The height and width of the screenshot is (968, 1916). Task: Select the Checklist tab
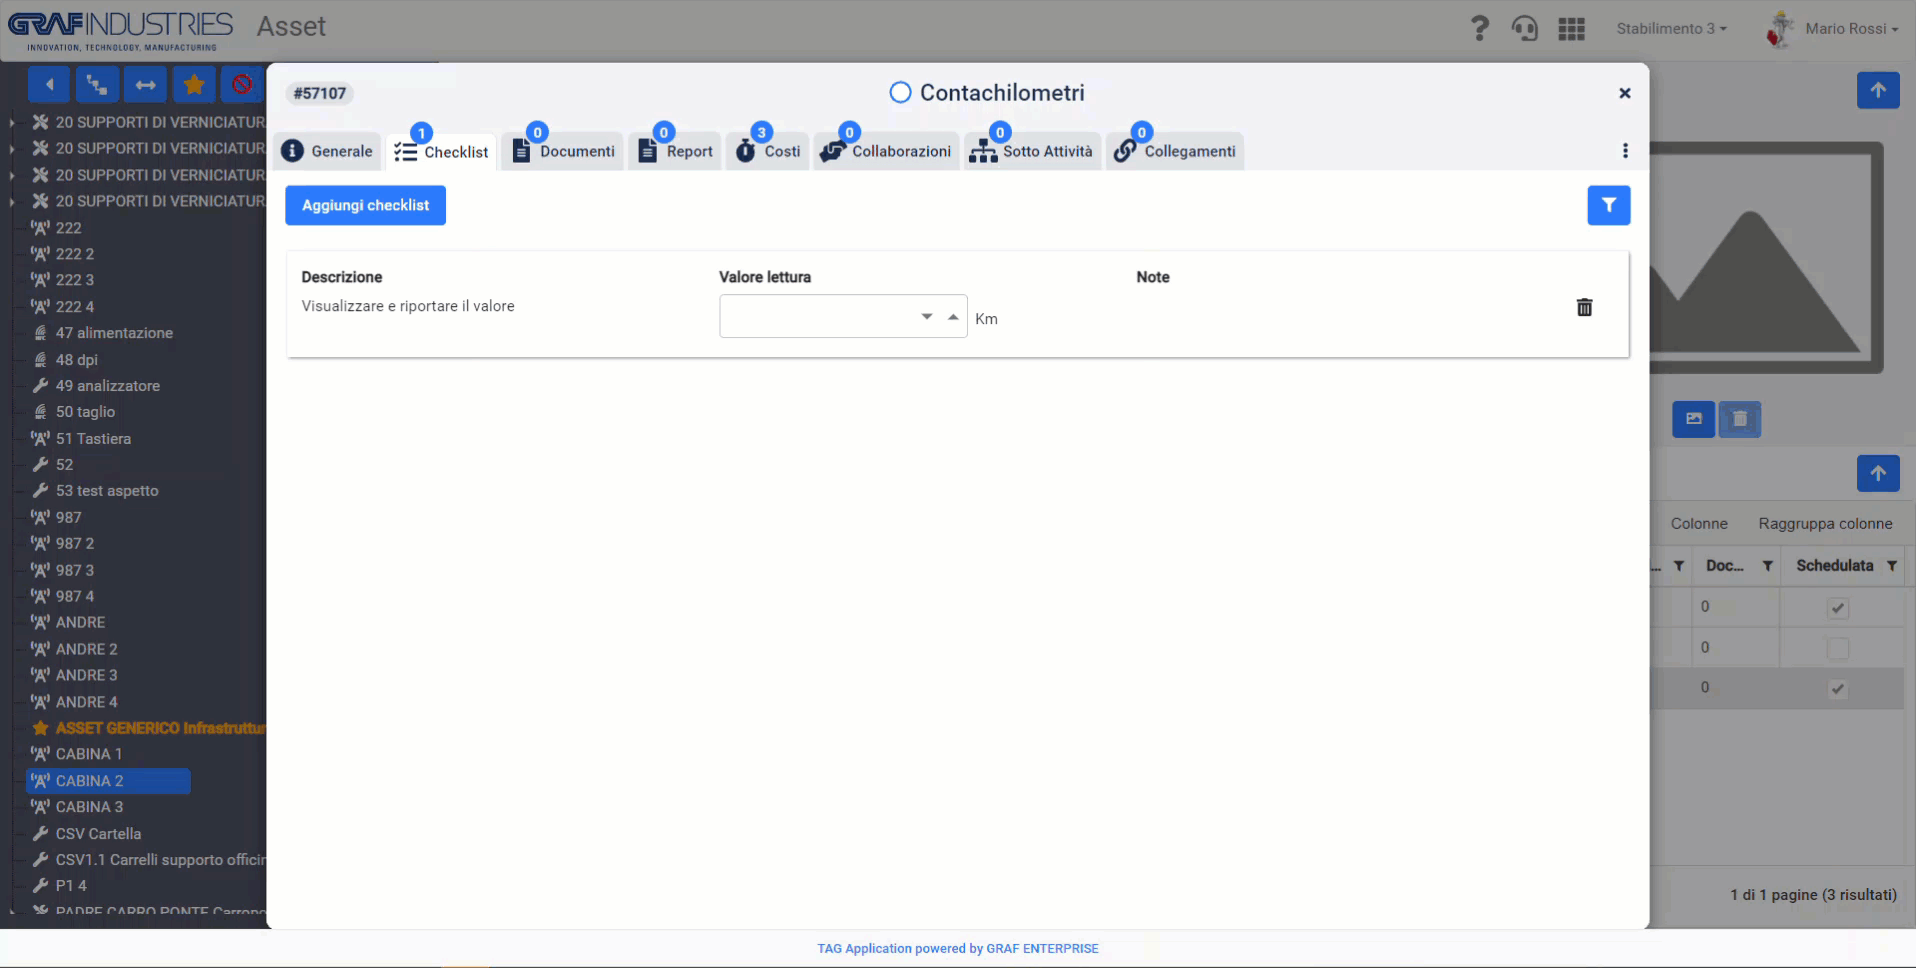(441, 151)
